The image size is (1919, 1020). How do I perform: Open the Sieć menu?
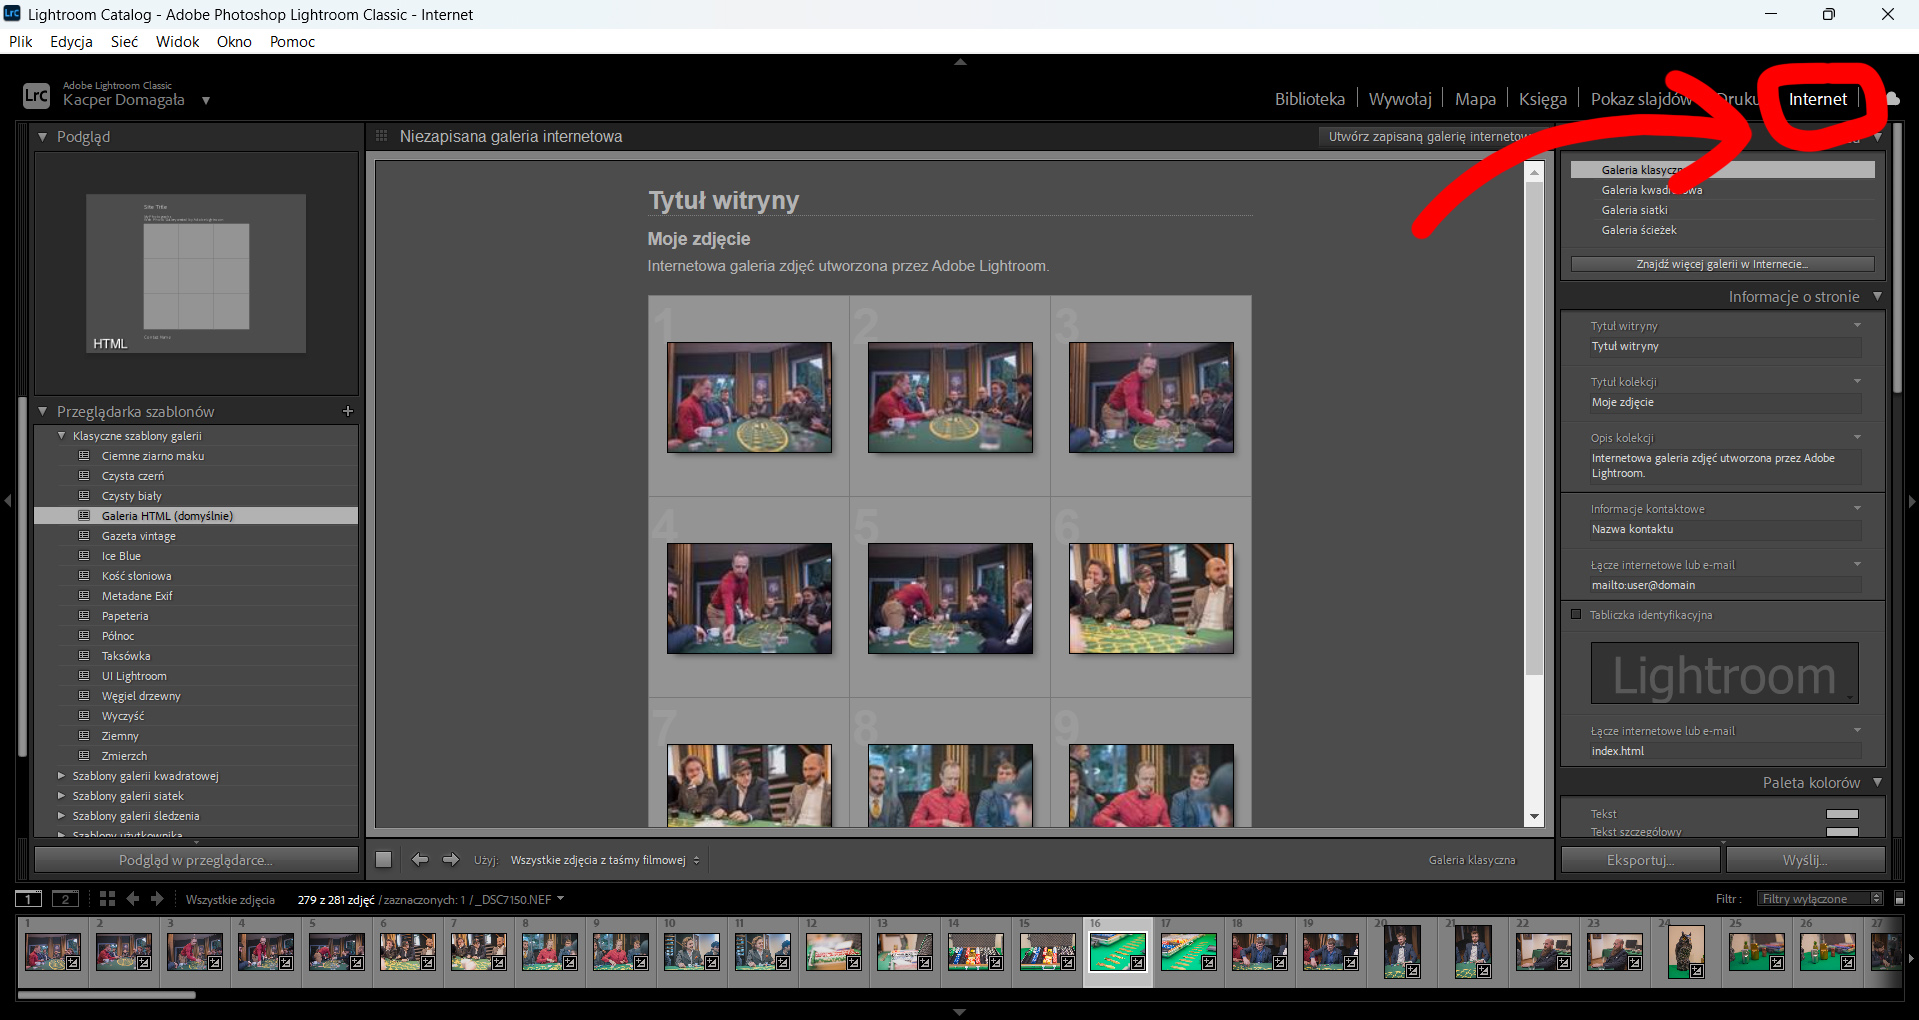click(124, 41)
